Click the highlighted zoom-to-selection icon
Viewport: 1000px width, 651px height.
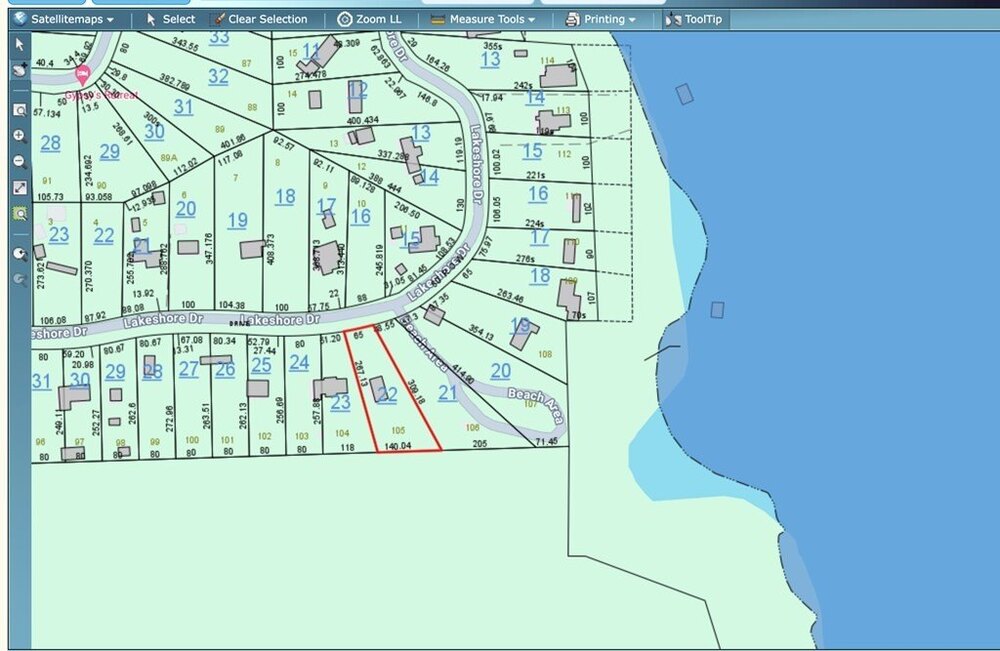click(19, 213)
